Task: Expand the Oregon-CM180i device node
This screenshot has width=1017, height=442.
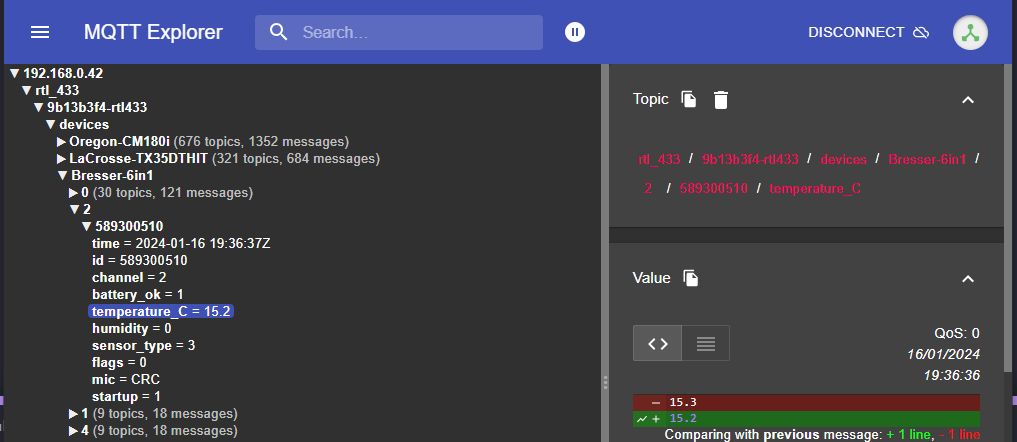Action: [62, 142]
